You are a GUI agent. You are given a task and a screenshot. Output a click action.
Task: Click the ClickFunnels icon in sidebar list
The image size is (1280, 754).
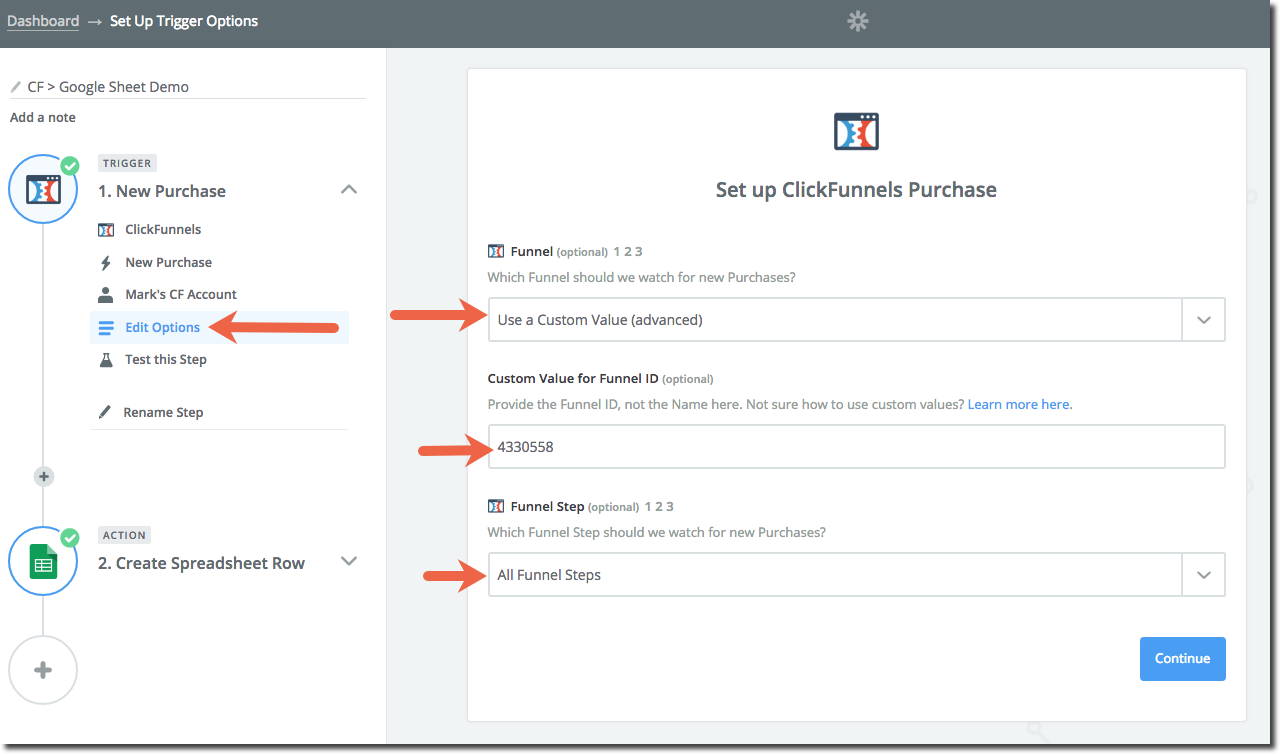click(x=106, y=230)
